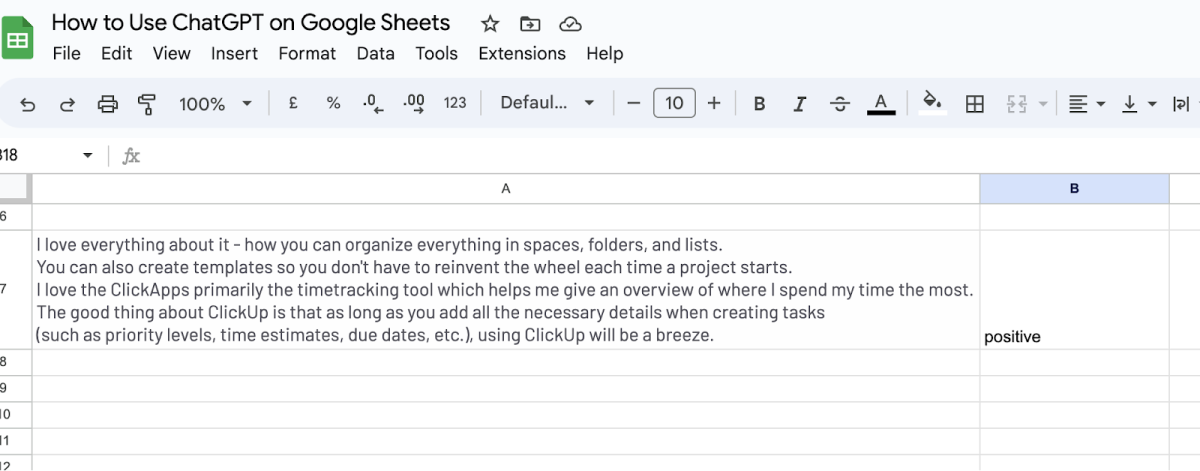This screenshot has height=471, width=1200.
Task: Click the select all corner box
Action: [x=15, y=188]
